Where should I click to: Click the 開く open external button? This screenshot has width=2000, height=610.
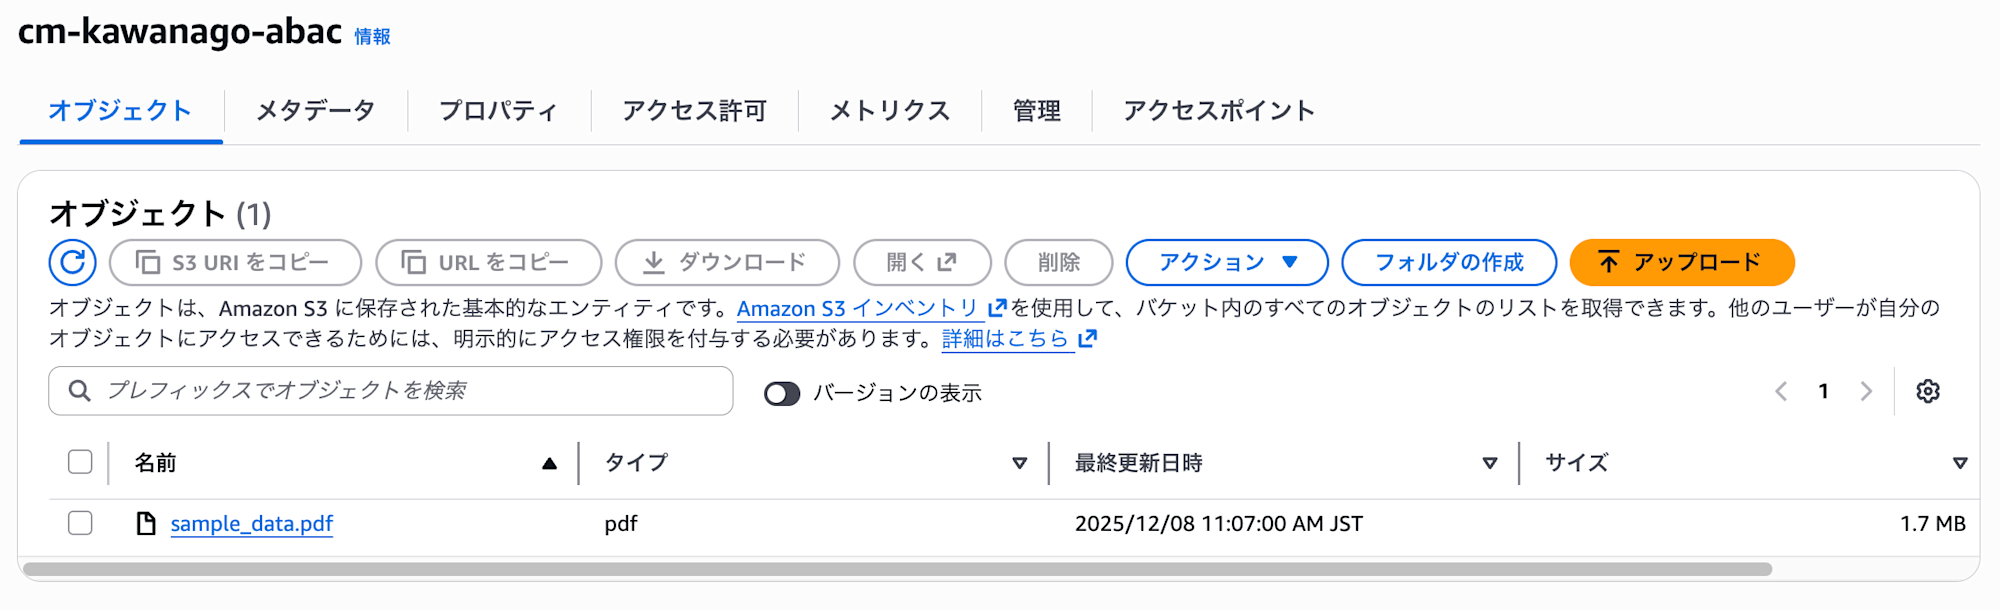click(x=921, y=262)
